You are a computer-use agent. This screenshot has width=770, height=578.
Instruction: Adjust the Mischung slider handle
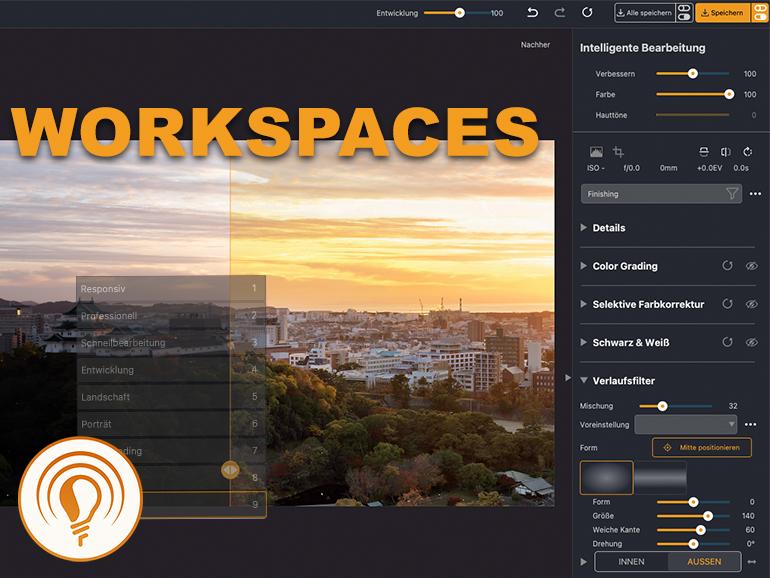tap(661, 406)
